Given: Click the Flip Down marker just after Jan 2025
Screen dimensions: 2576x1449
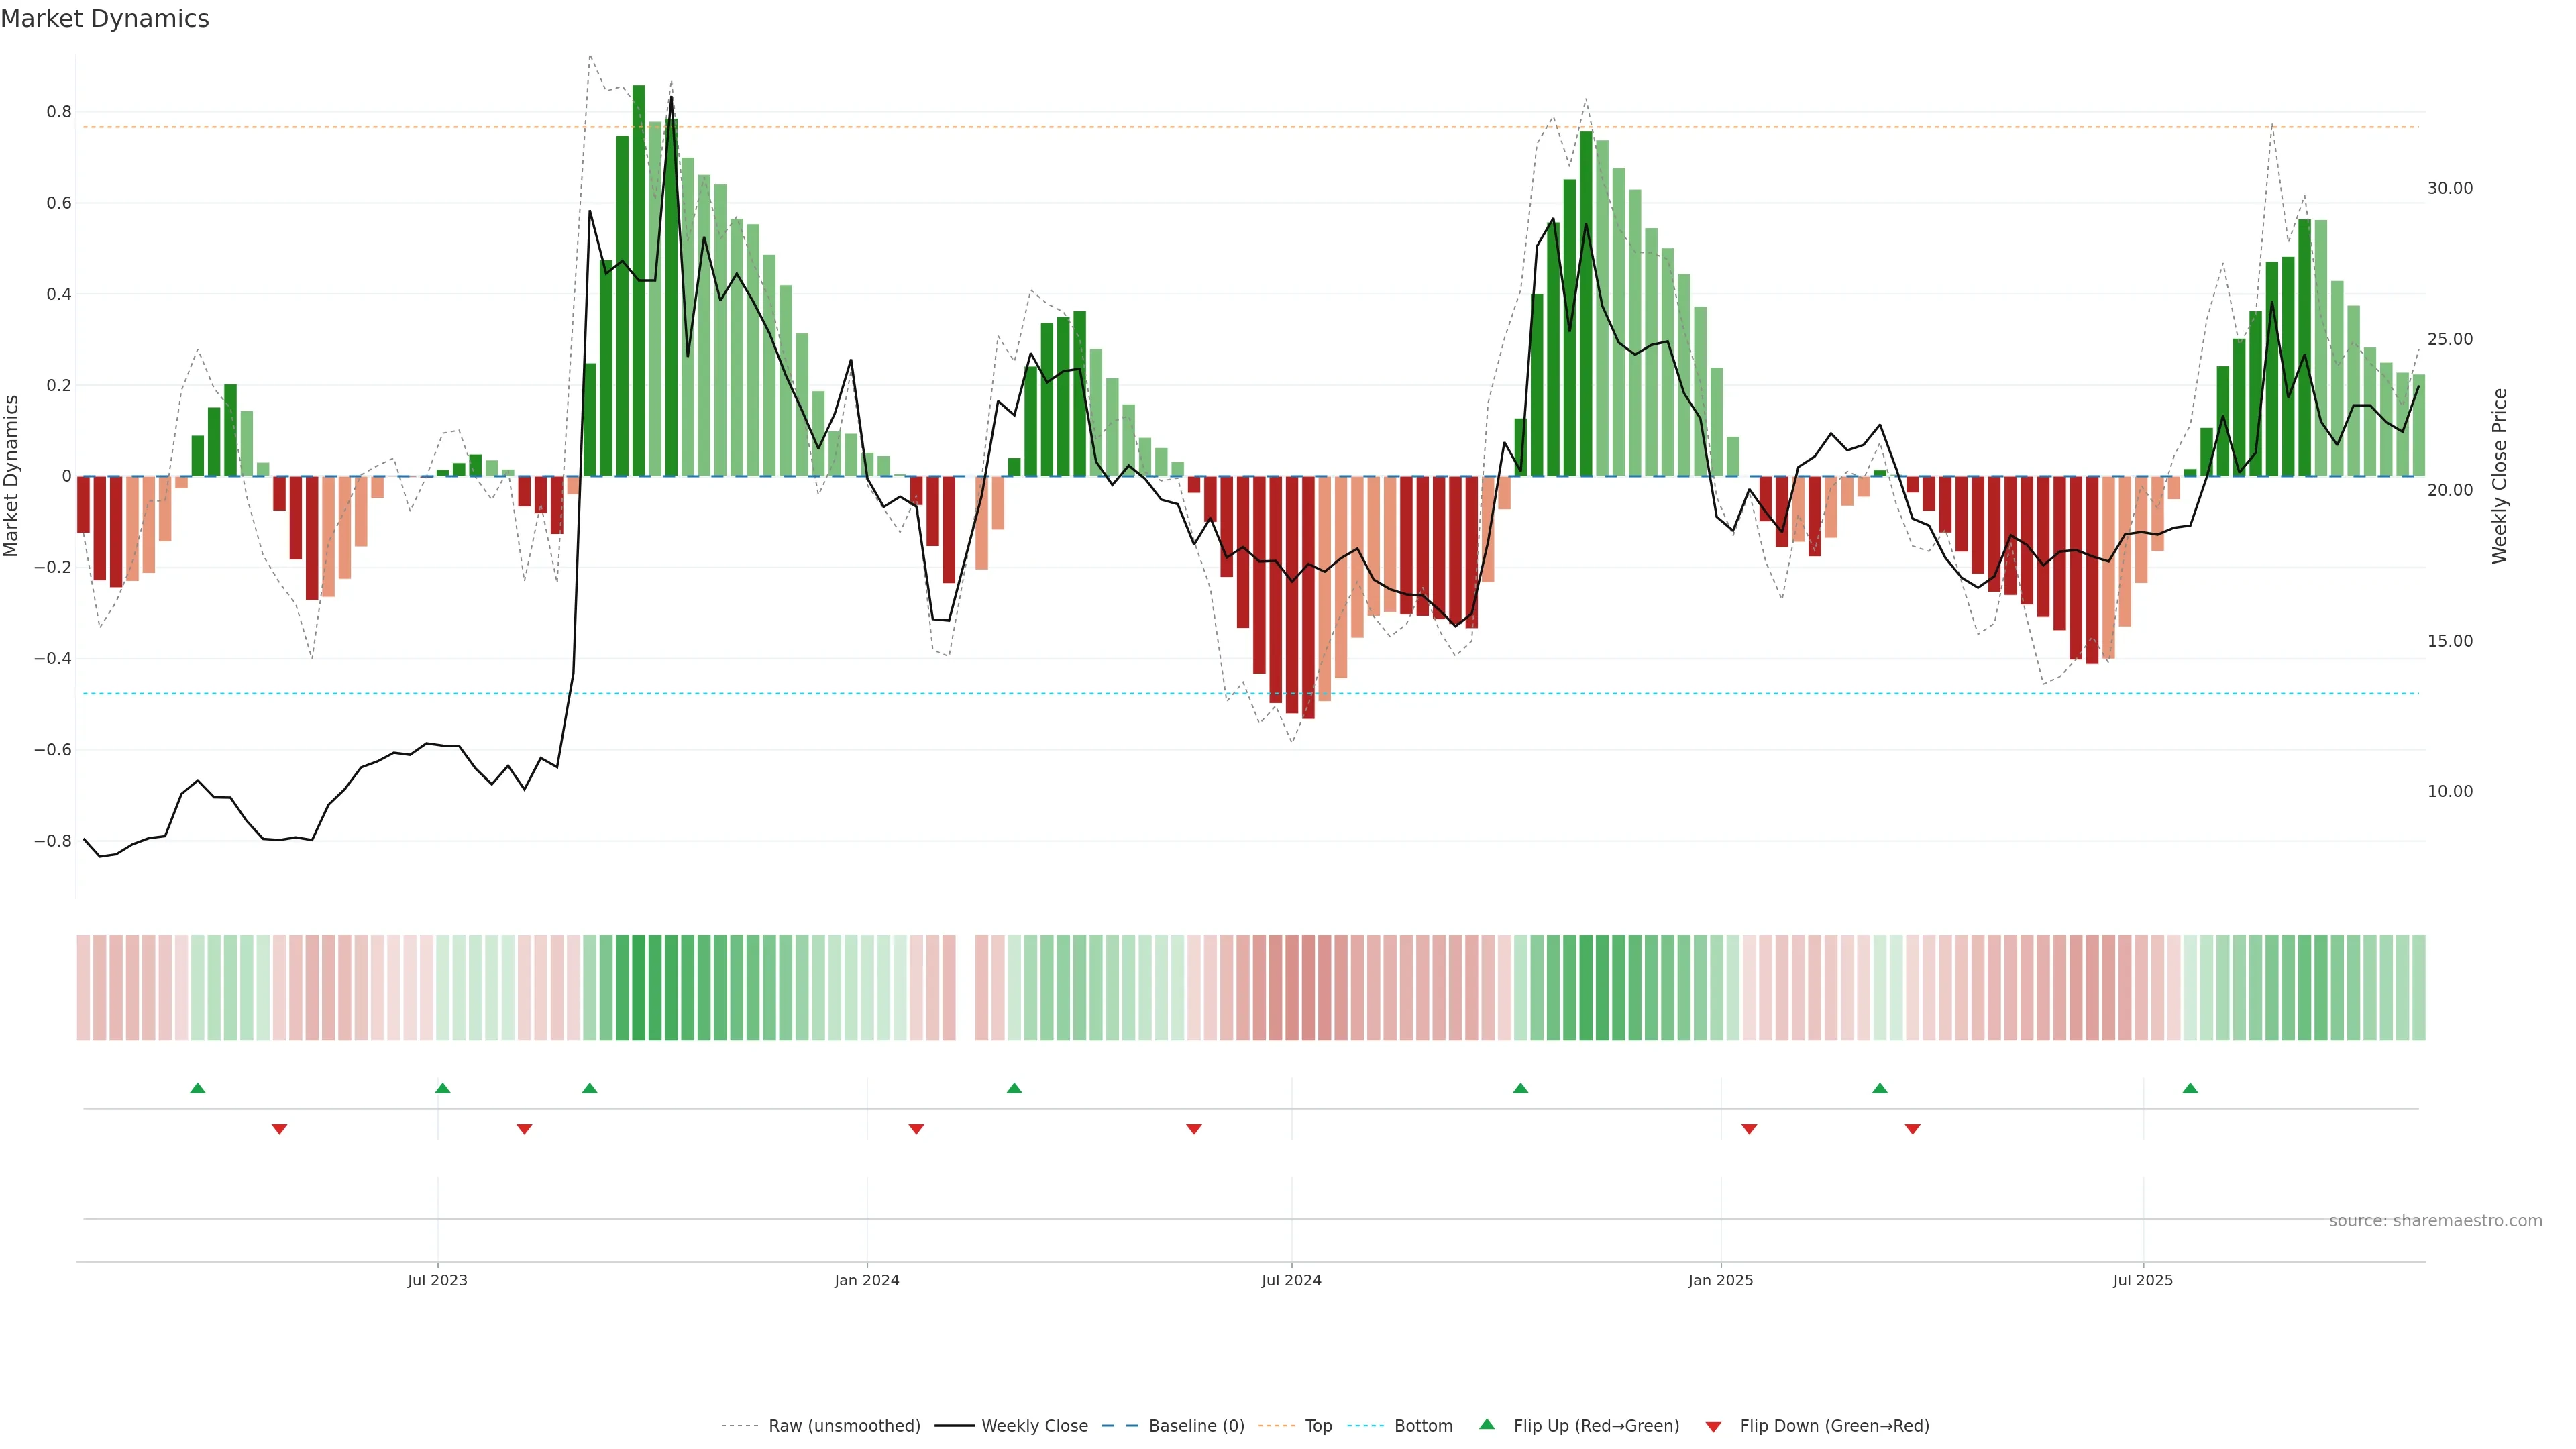Looking at the screenshot, I should (x=1749, y=1129).
